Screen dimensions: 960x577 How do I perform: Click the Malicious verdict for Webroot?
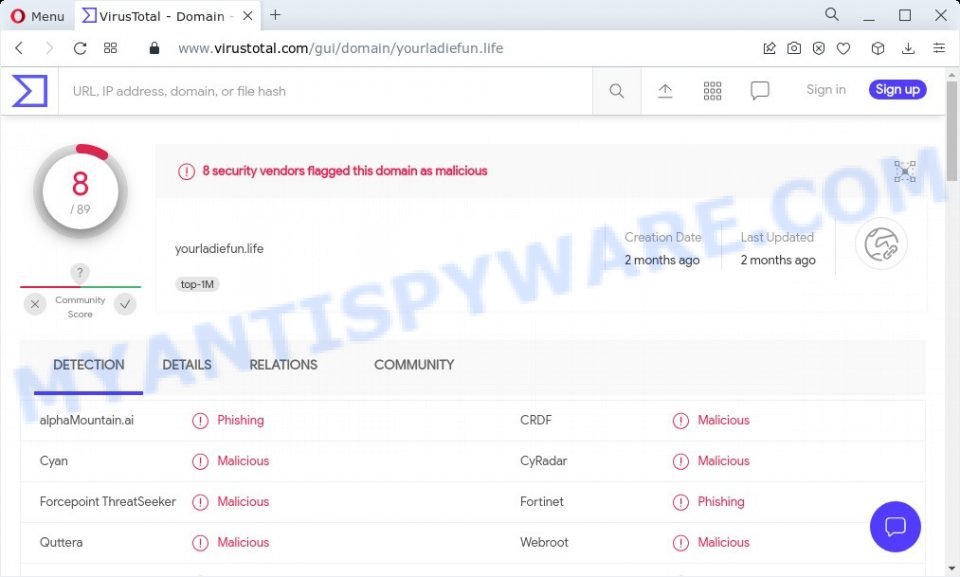(x=724, y=543)
